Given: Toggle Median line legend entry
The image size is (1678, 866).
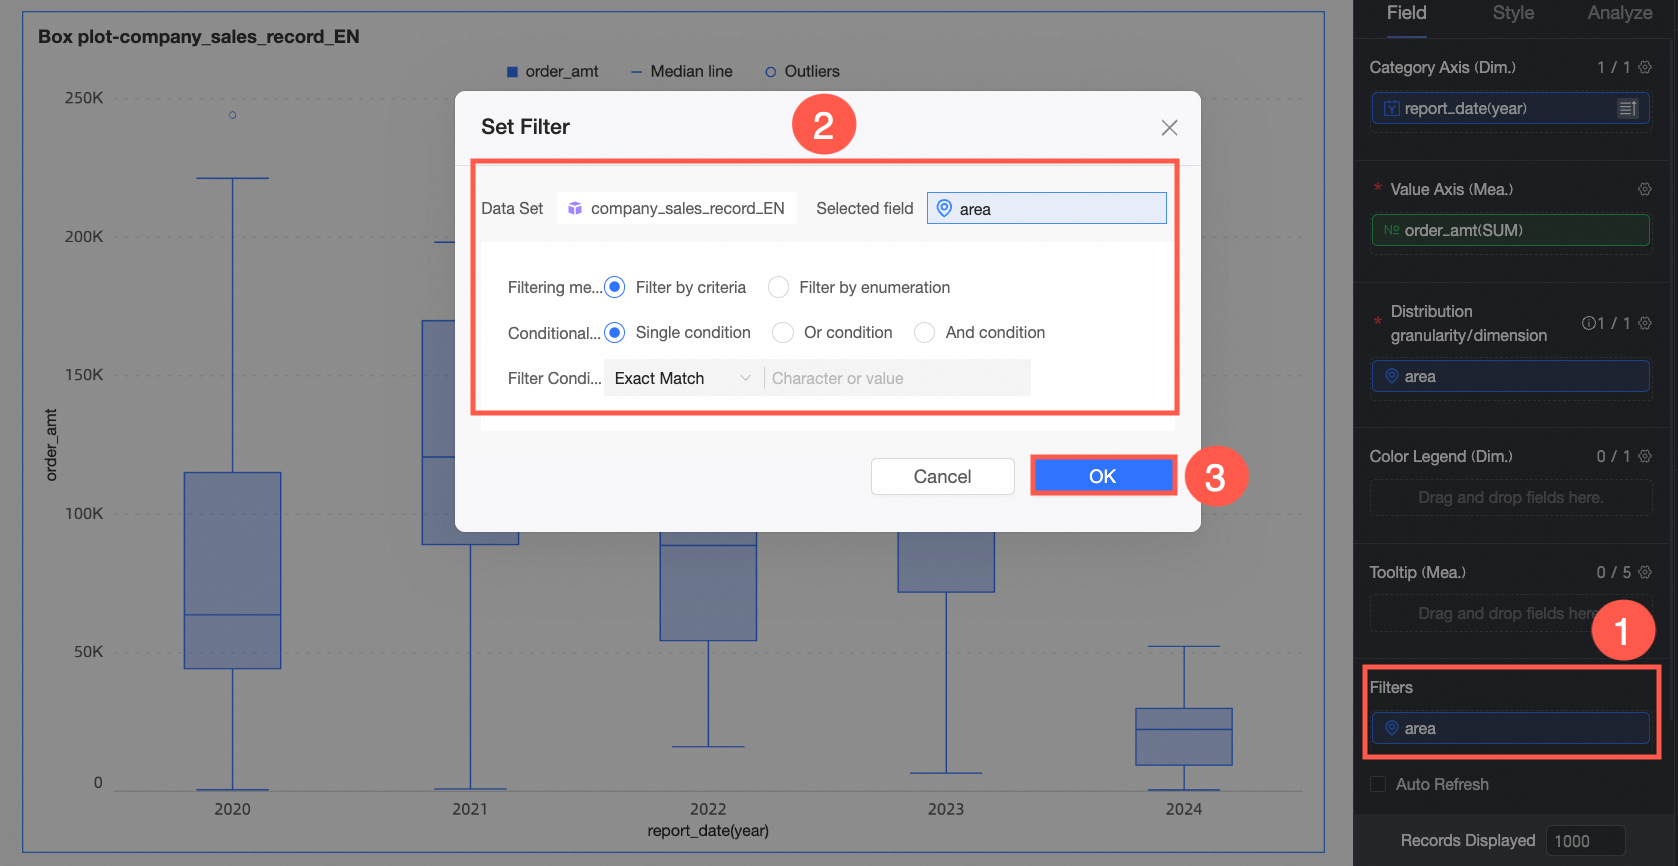Looking at the screenshot, I should click(x=682, y=71).
